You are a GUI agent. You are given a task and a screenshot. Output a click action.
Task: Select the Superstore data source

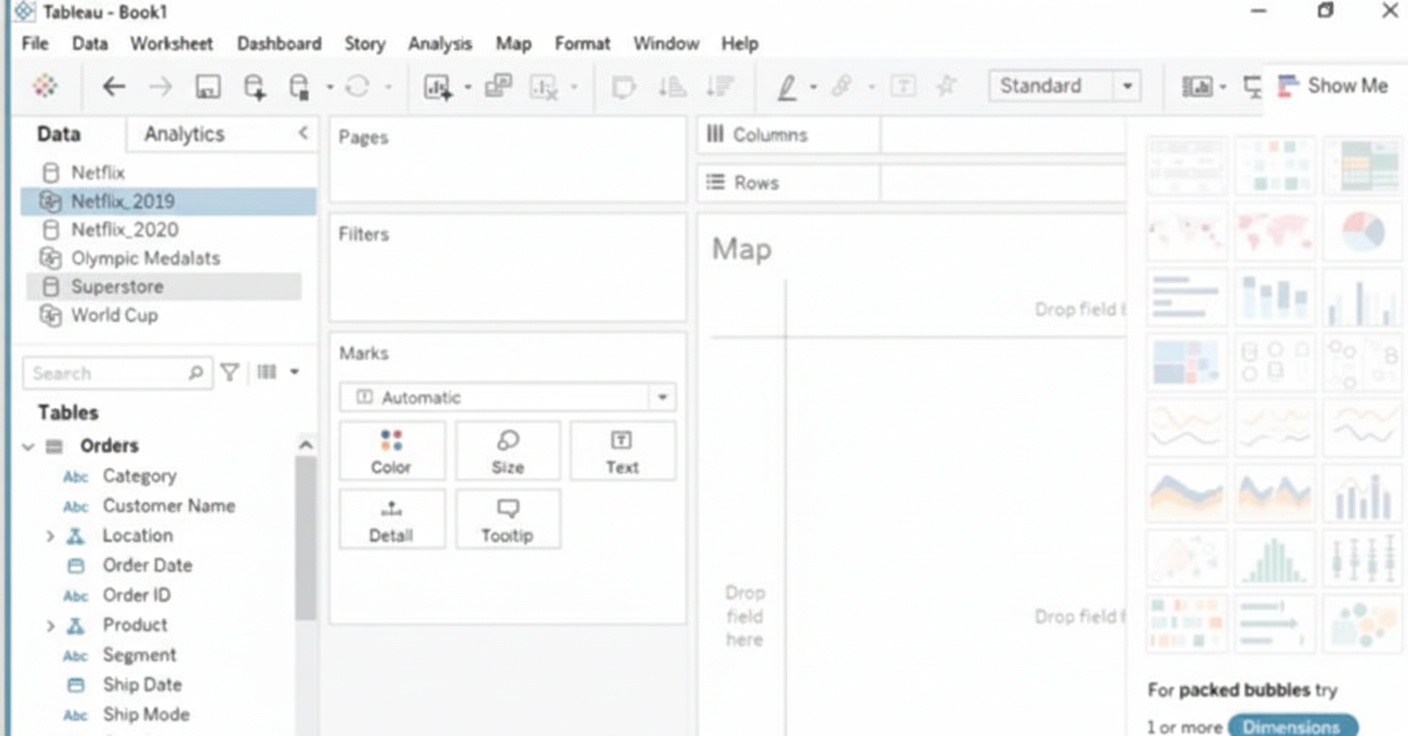(x=117, y=287)
